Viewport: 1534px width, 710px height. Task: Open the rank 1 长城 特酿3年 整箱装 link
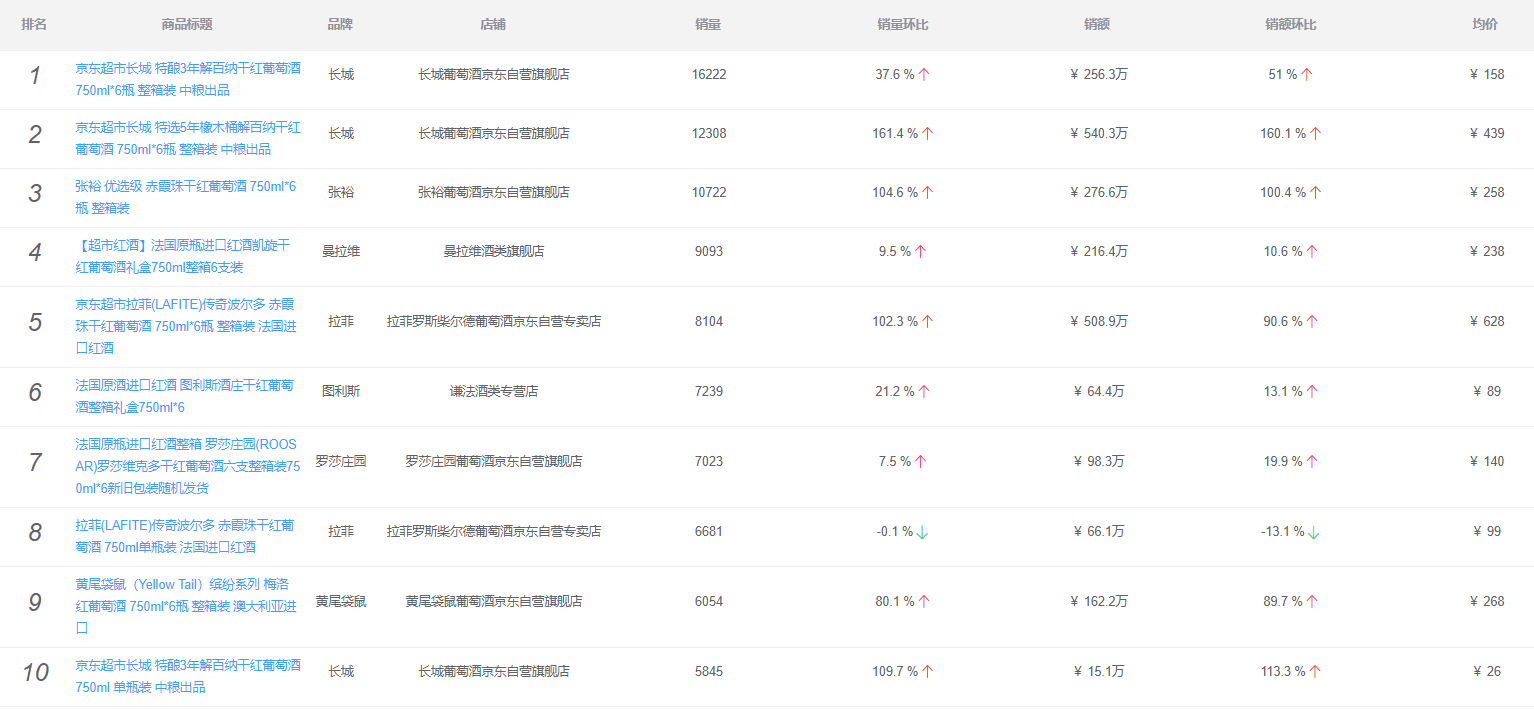[x=187, y=79]
